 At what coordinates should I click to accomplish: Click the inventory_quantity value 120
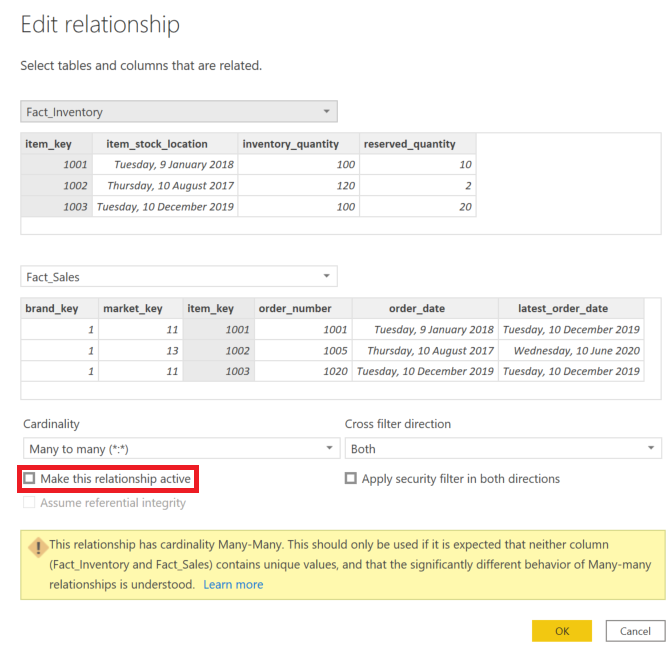point(299,186)
